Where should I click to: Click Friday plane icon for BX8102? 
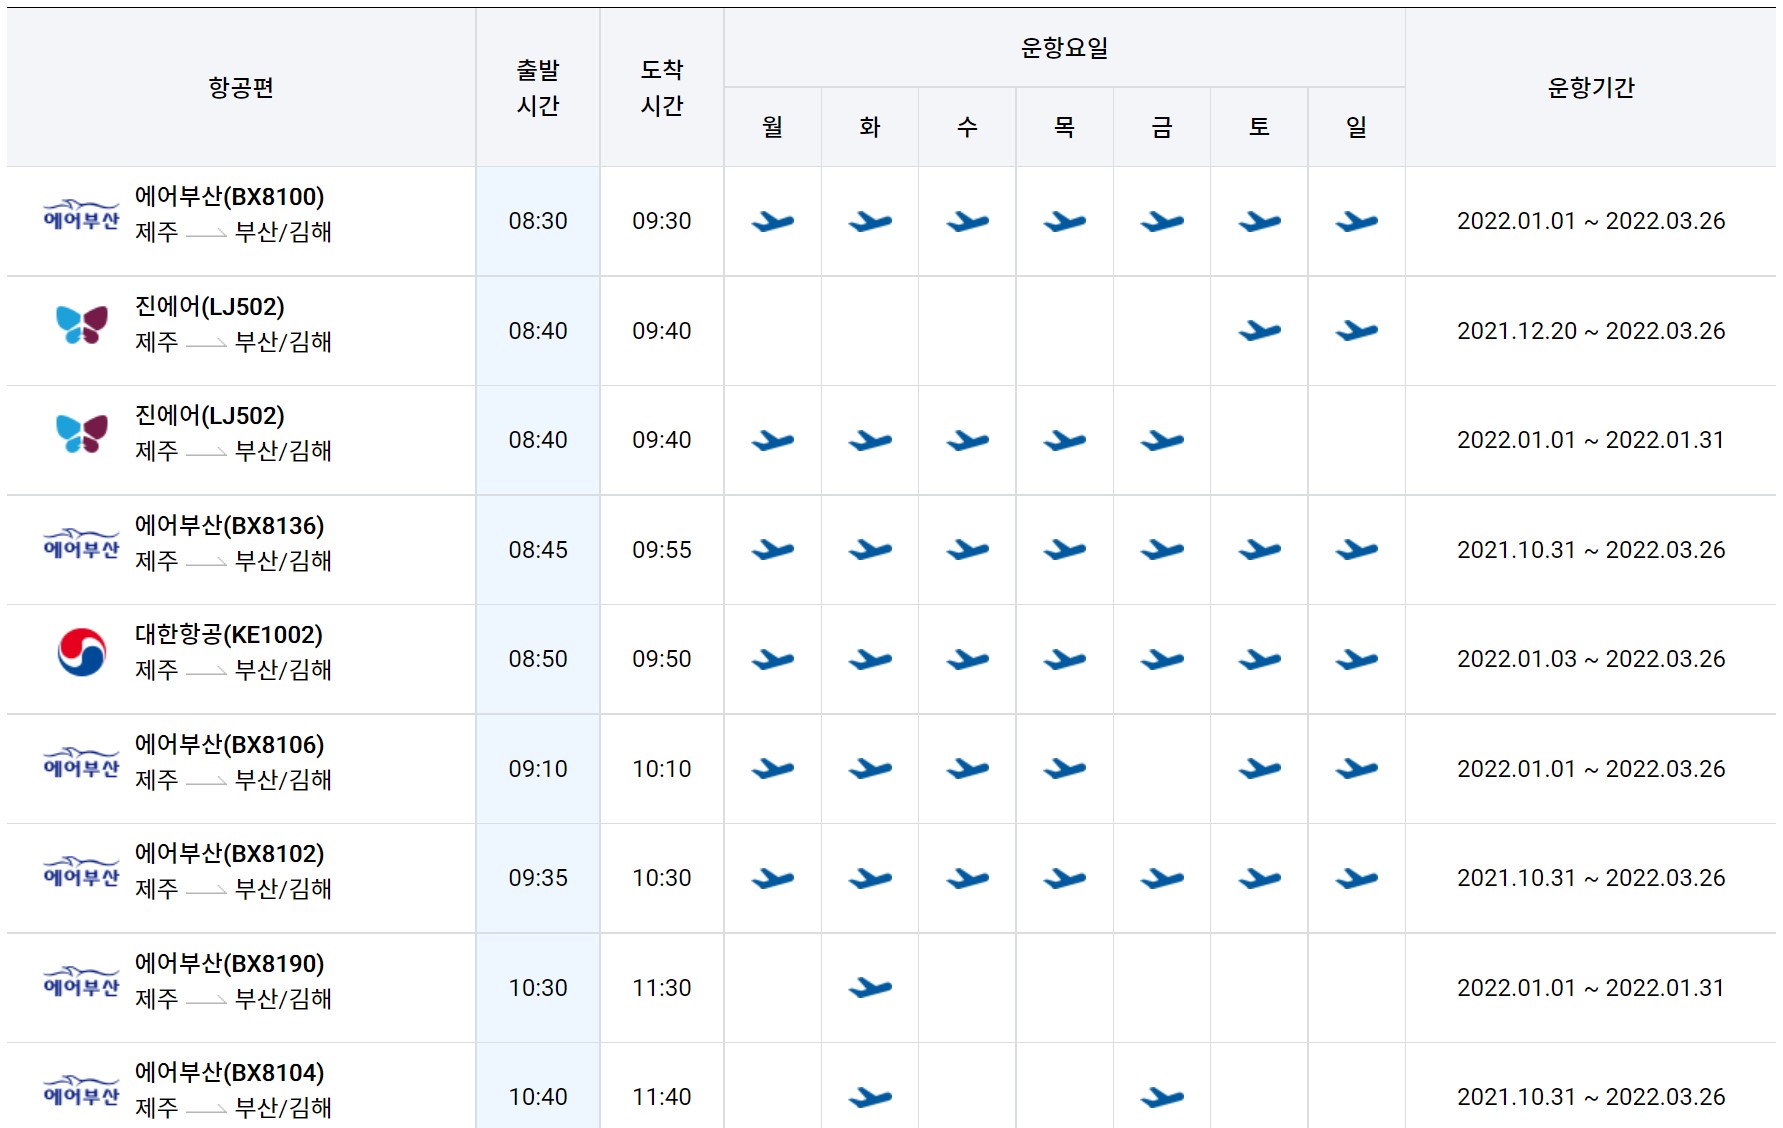(1162, 878)
